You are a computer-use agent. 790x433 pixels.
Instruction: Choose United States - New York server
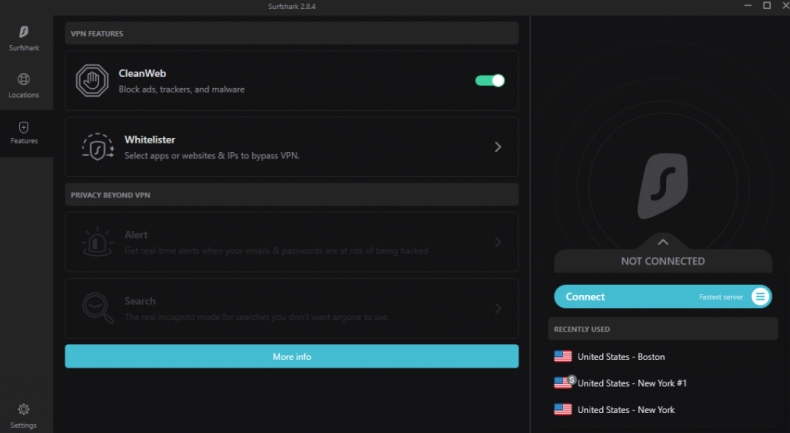tap(625, 410)
